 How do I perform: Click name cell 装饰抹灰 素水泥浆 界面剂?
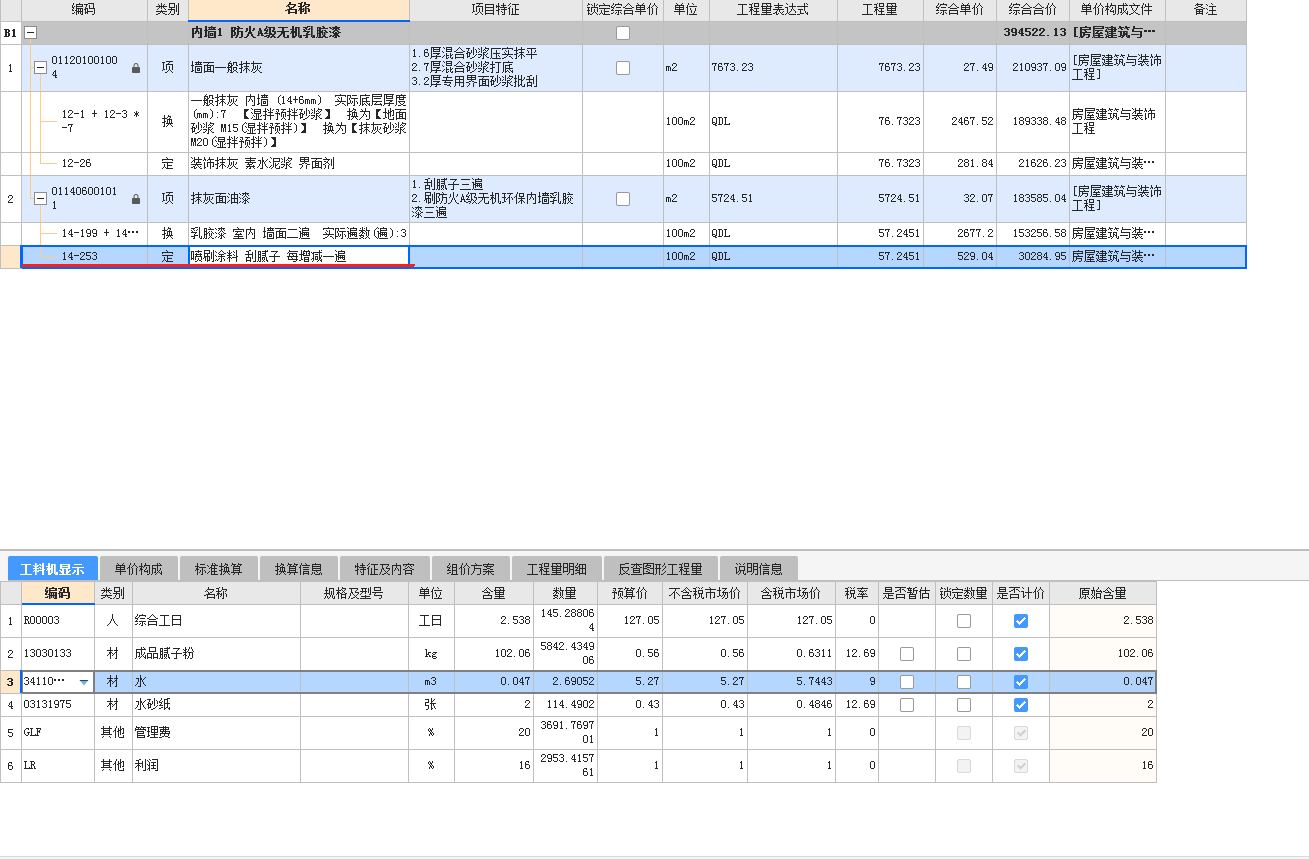coord(299,163)
